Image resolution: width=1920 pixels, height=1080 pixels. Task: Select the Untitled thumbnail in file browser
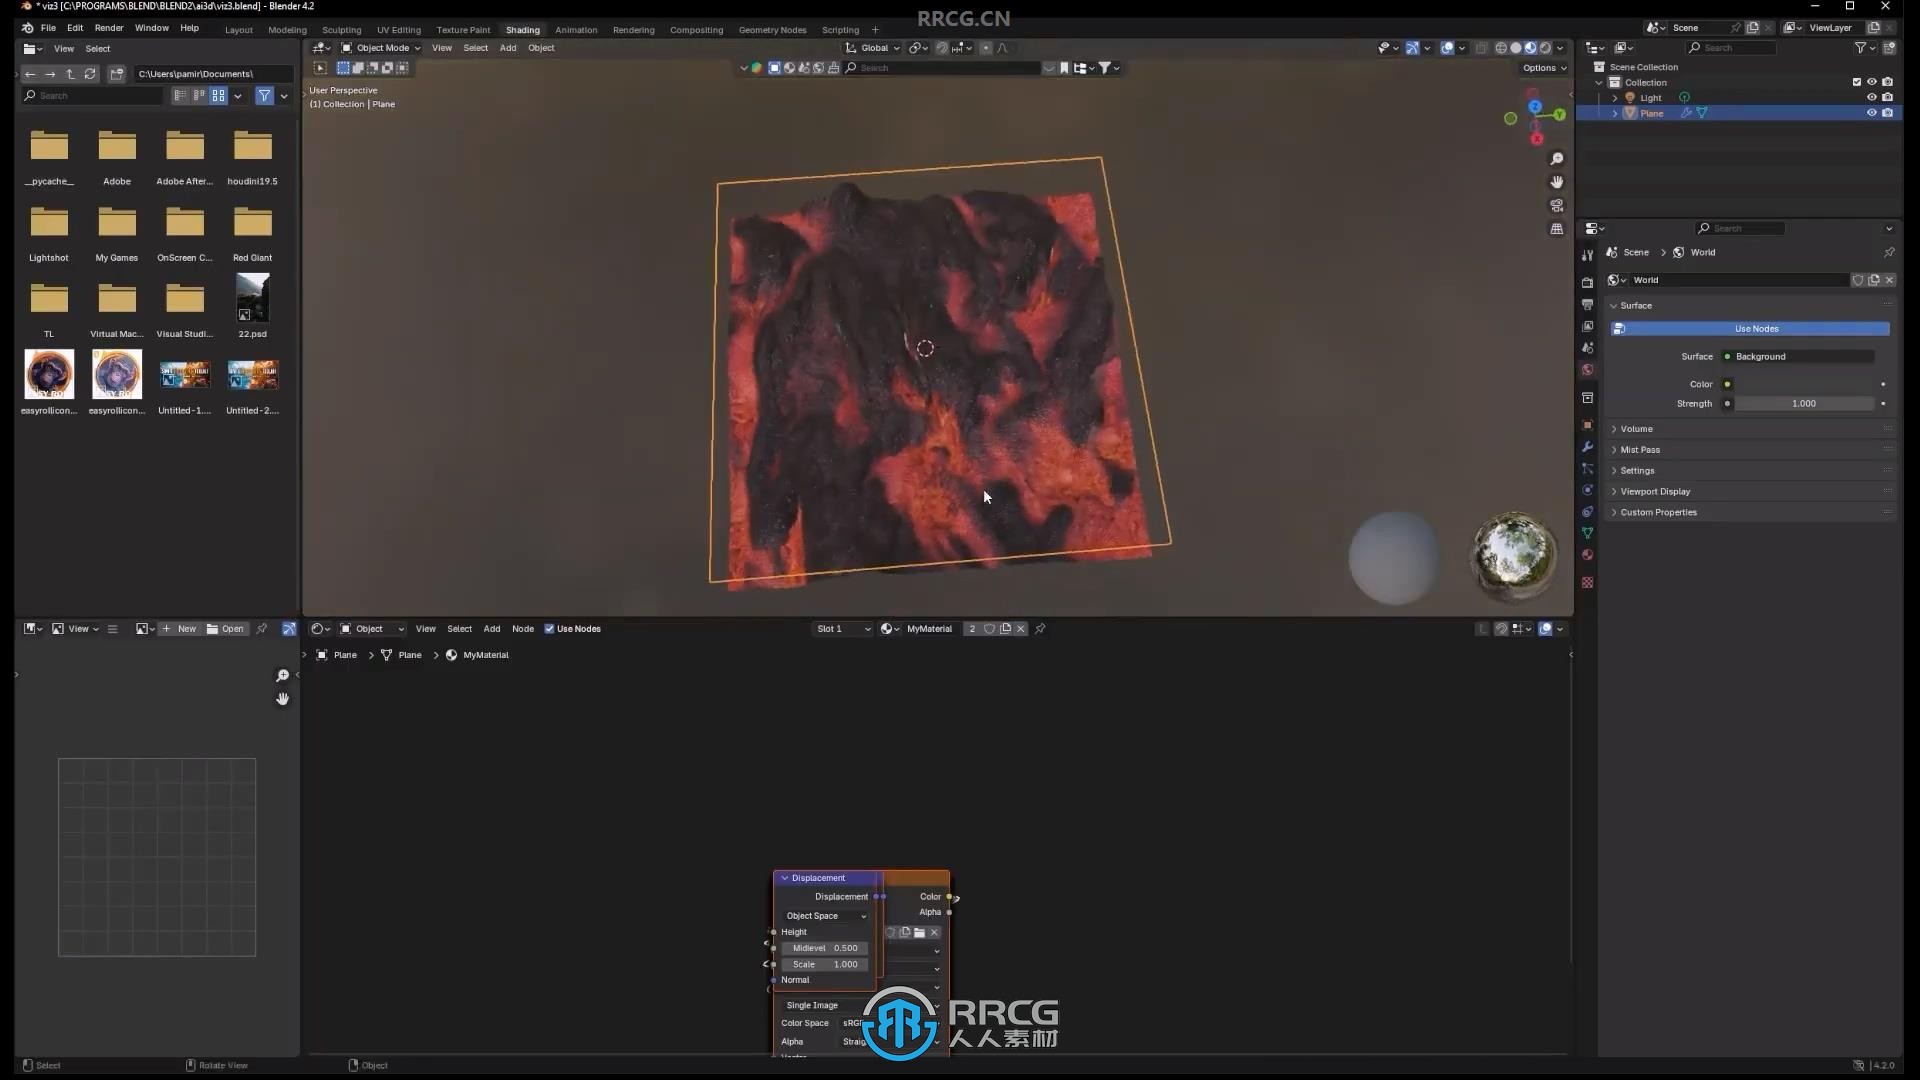pos(183,375)
